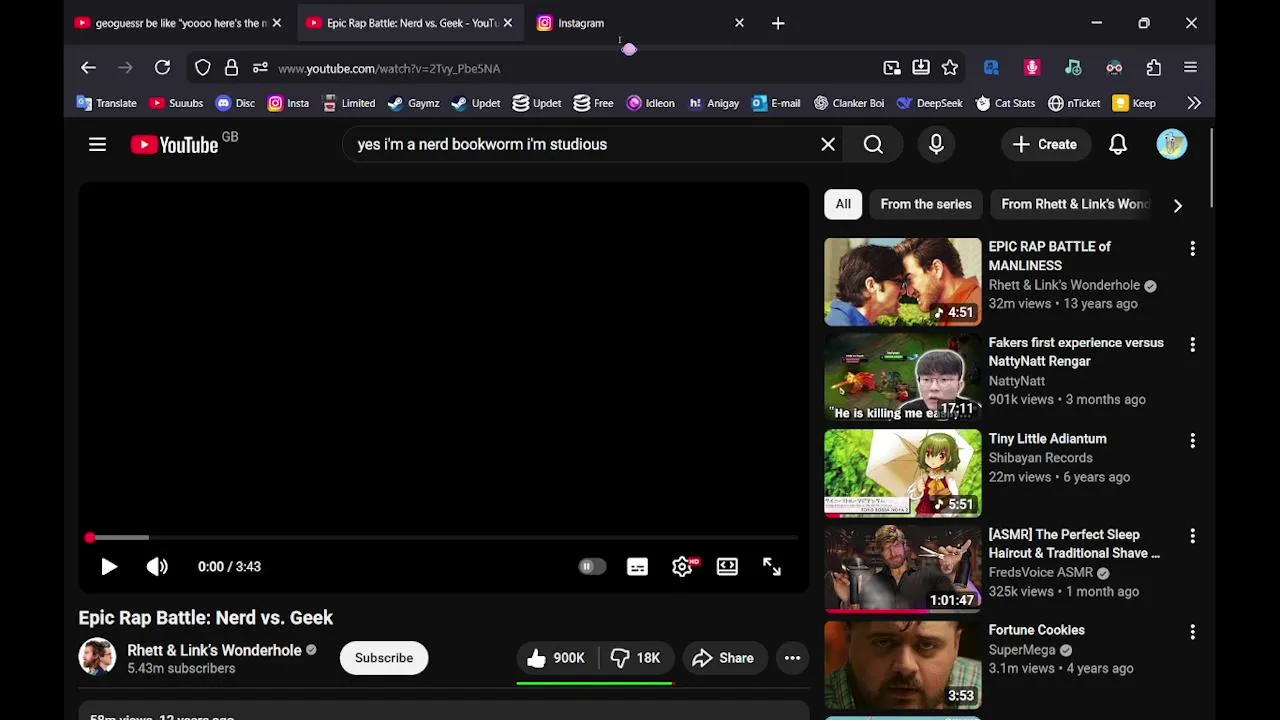Open options for the ASMR Perfect Sleep video
This screenshot has width=1280, height=720.
tap(1192, 536)
